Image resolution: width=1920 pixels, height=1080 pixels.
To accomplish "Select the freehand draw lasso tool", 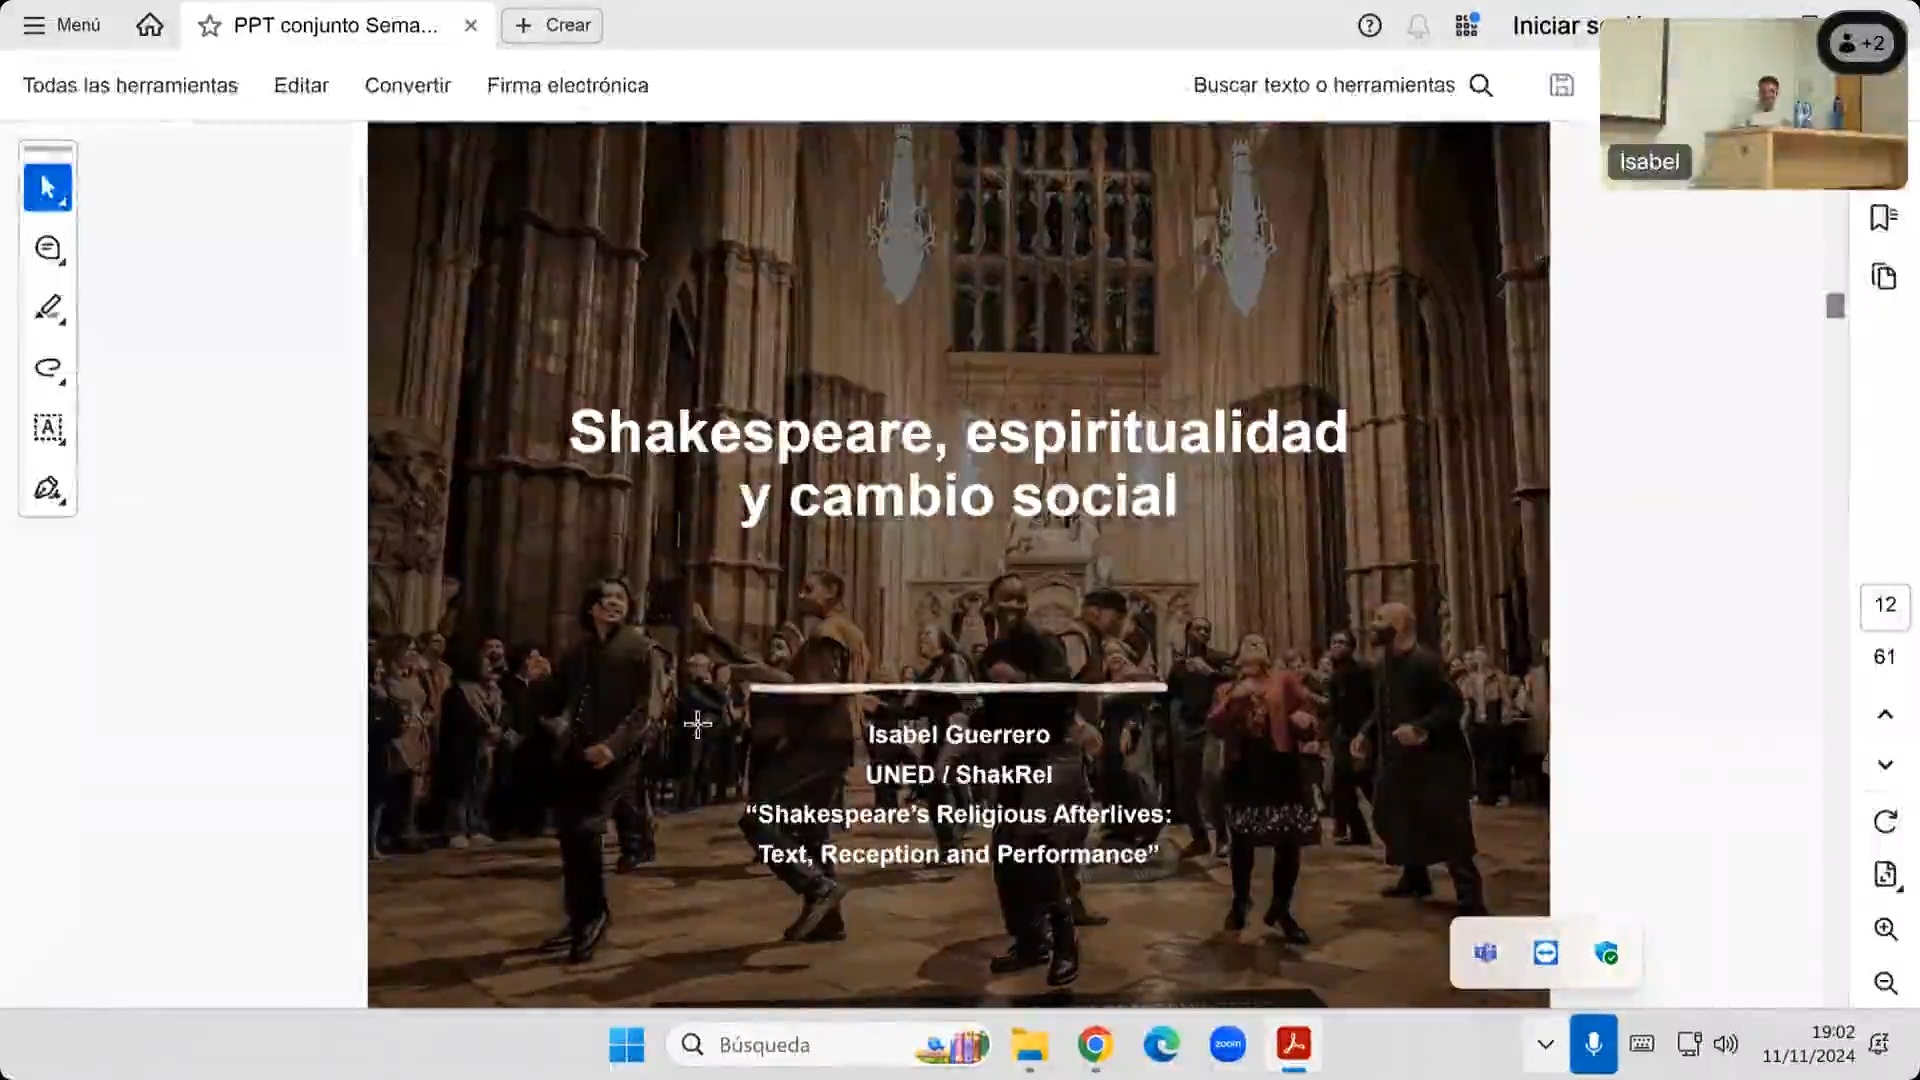I will point(47,368).
